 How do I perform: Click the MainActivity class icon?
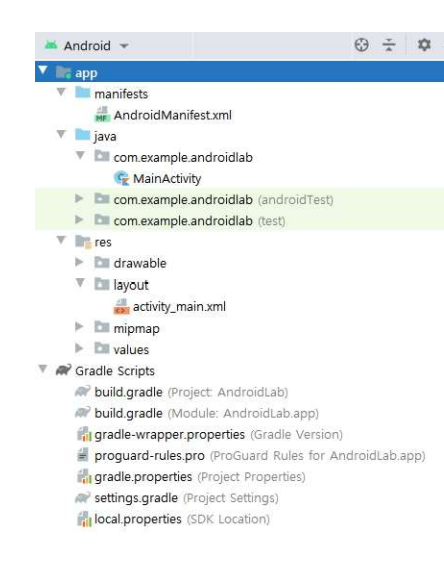pos(121,178)
